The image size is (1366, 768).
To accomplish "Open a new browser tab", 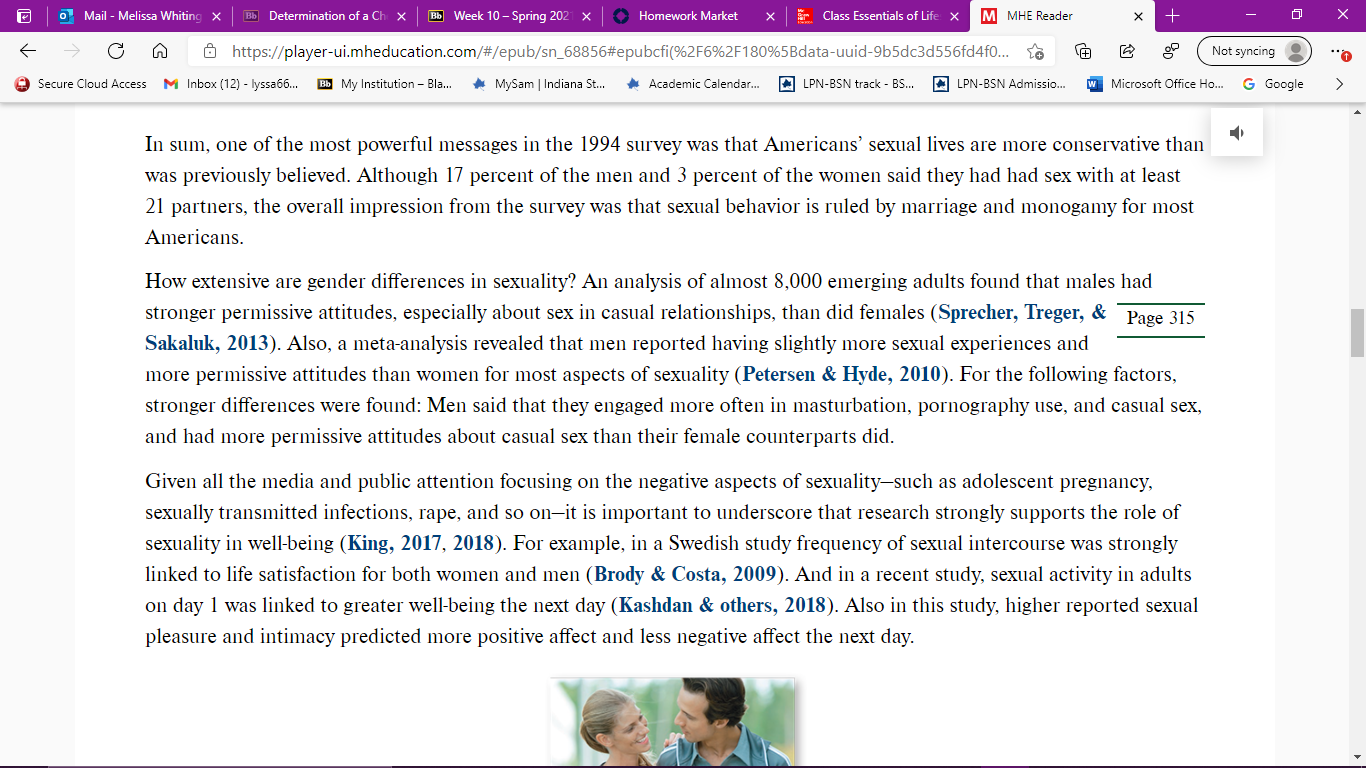I will tap(1173, 16).
